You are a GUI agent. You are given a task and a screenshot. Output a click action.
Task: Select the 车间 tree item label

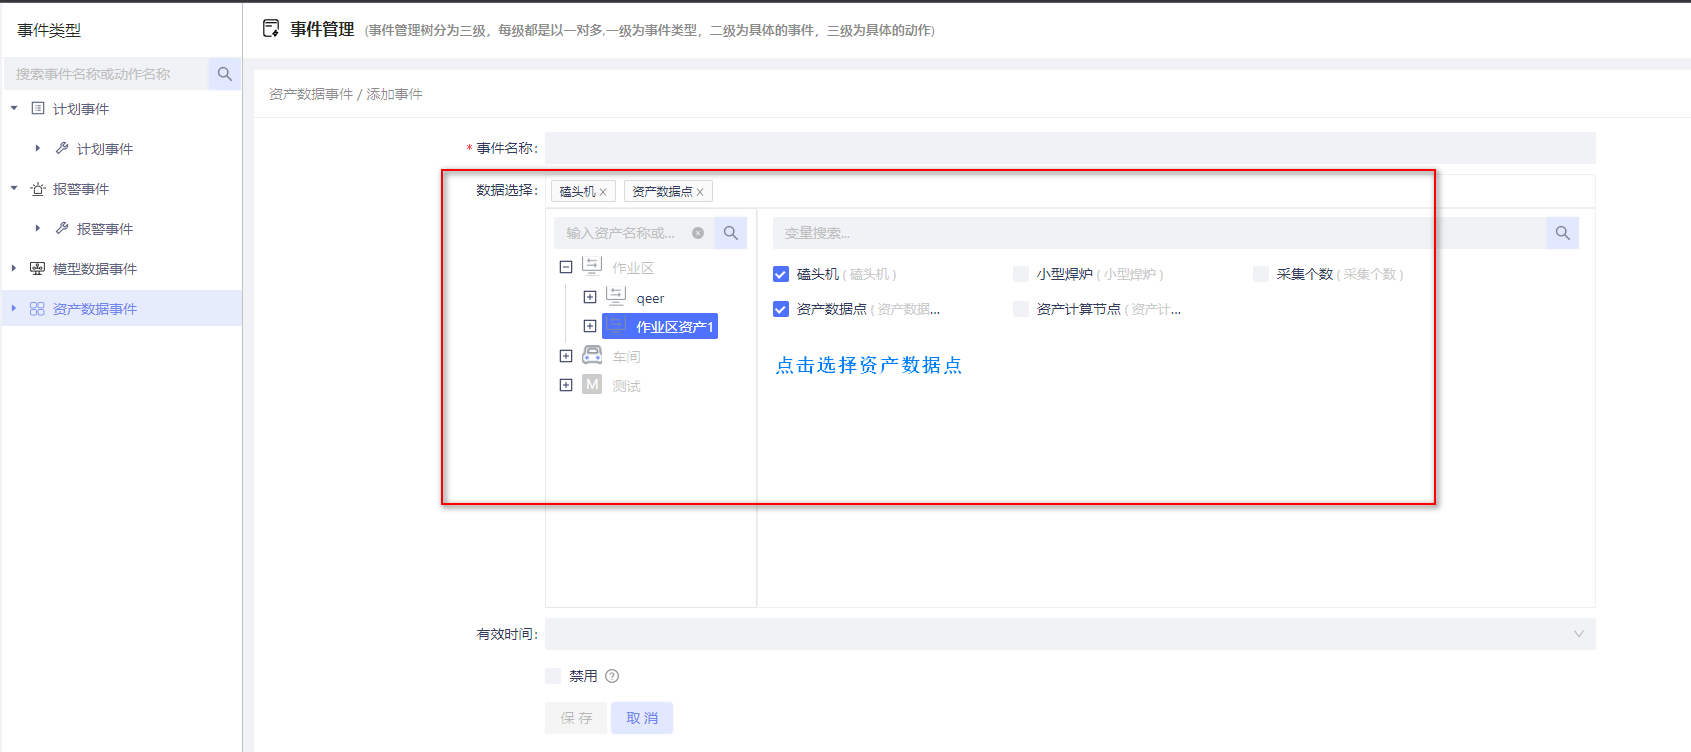[626, 357]
